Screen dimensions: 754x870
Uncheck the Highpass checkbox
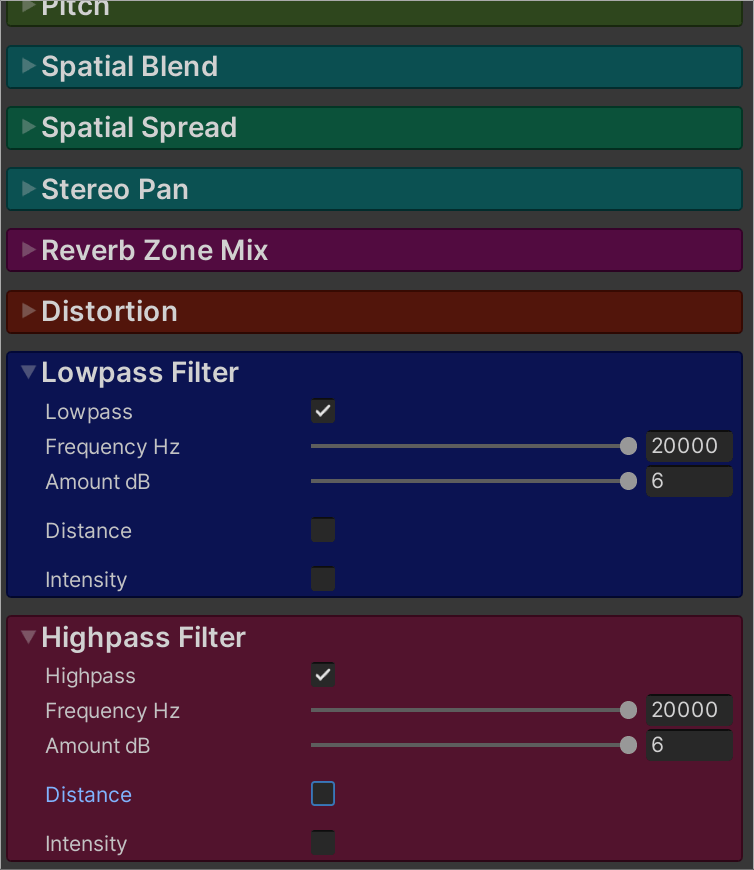pyautogui.click(x=323, y=675)
